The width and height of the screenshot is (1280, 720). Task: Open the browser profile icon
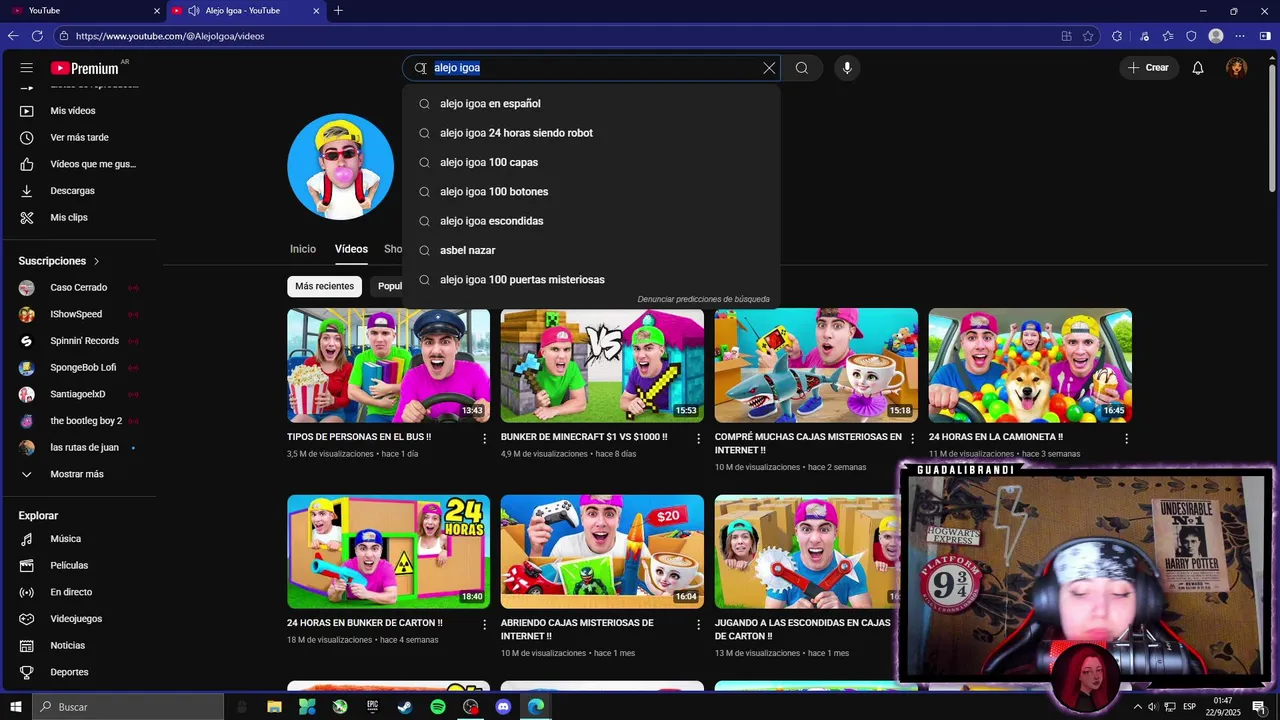pos(1216,36)
